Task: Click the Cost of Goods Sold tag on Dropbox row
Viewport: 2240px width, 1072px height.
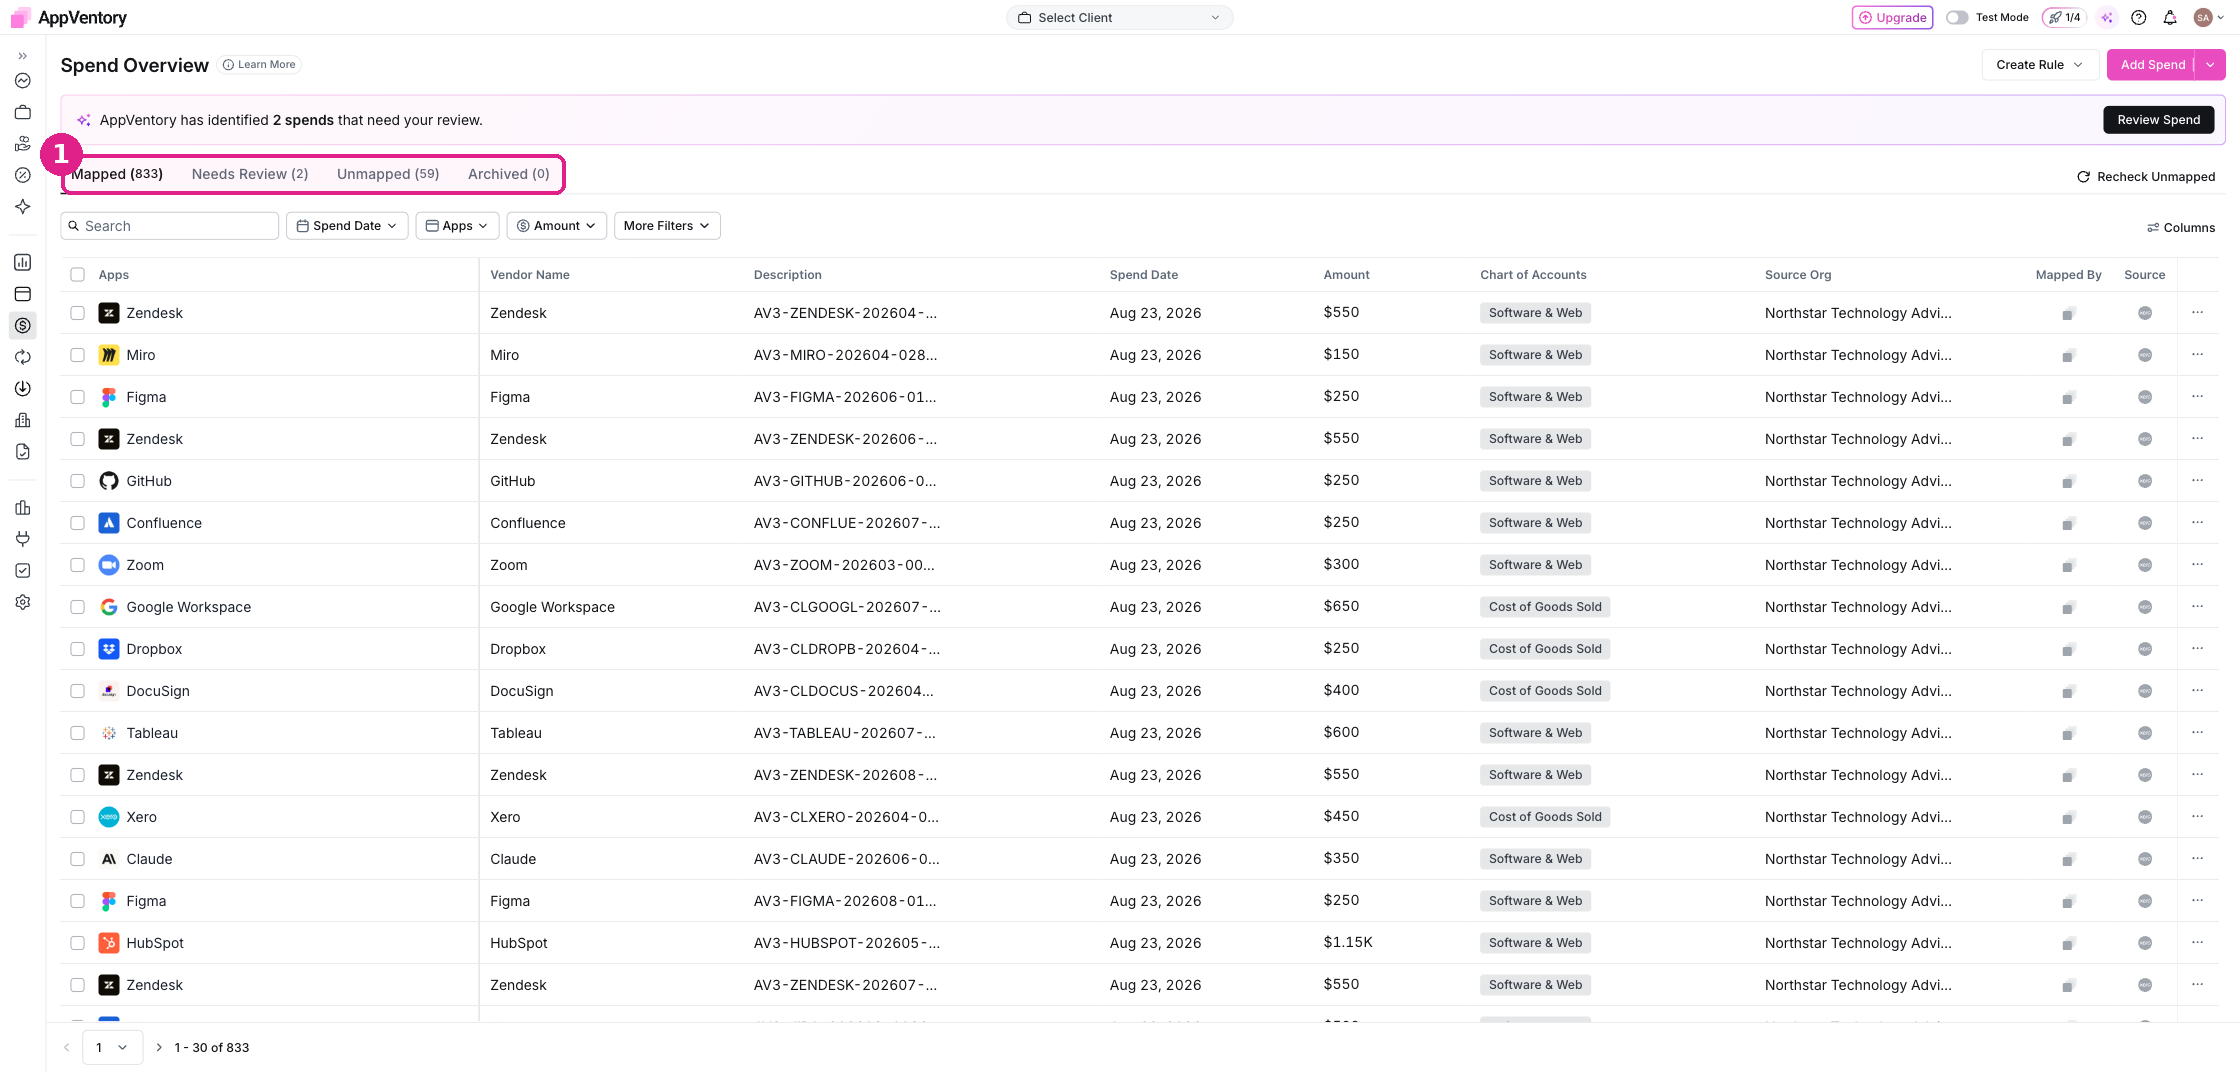Action: (x=1544, y=649)
